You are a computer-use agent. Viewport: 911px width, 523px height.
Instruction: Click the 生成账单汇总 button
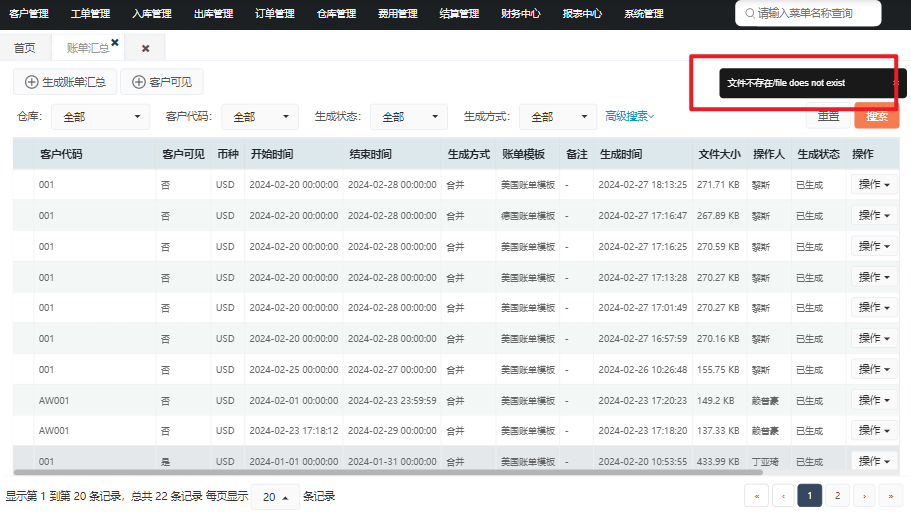click(65, 82)
